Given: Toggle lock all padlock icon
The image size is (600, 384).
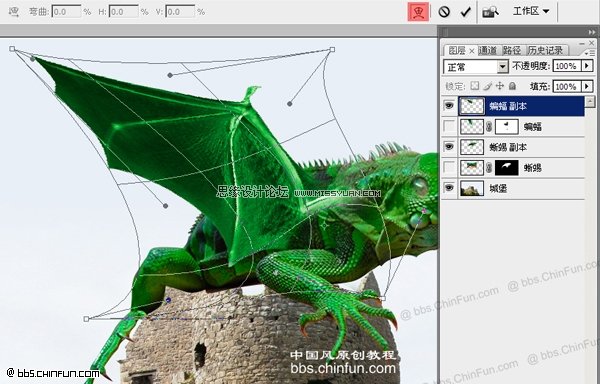Looking at the screenshot, I should click(x=512, y=86).
